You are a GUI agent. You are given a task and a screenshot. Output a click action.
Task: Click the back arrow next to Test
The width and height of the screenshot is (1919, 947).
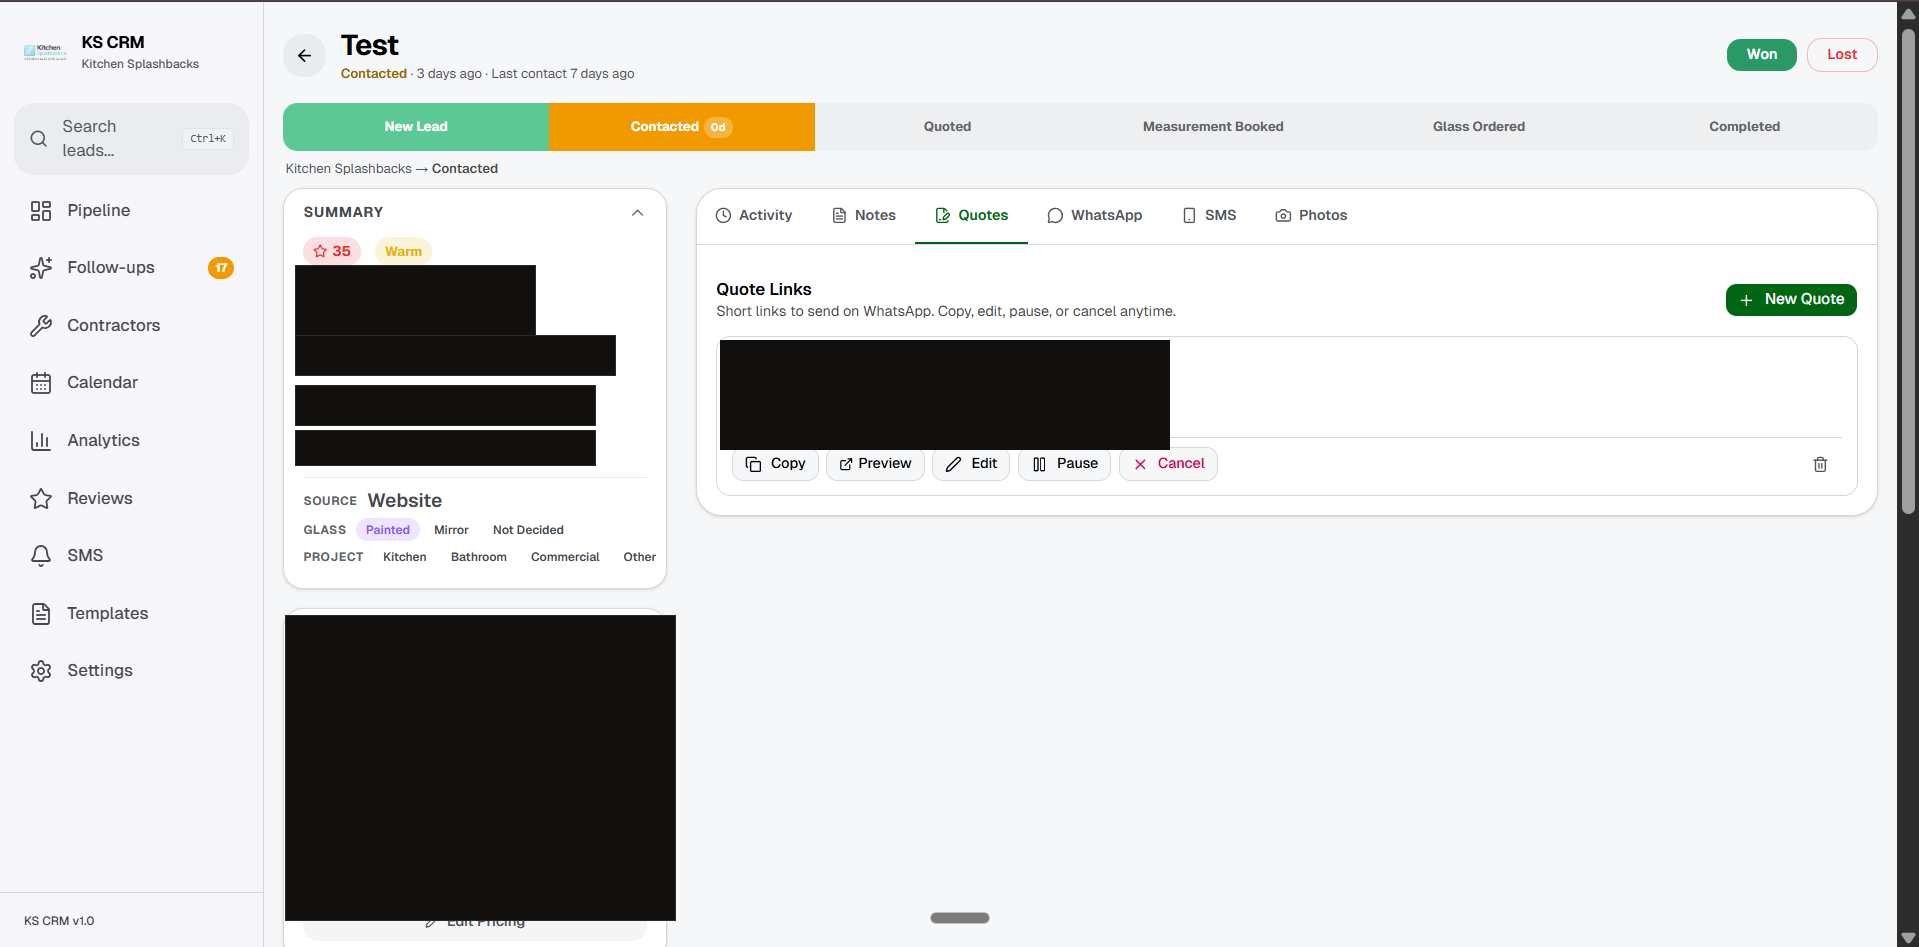click(x=304, y=56)
